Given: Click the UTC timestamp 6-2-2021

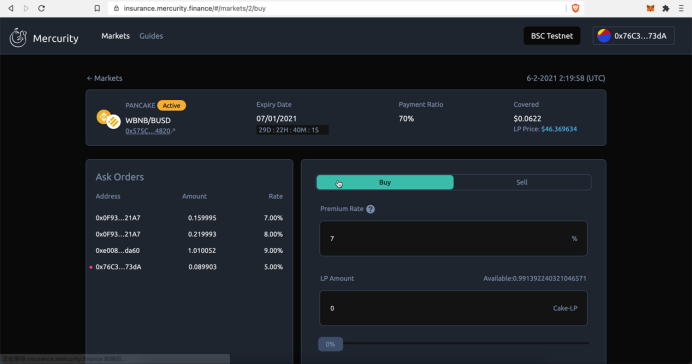Looking at the screenshot, I should tap(566, 78).
